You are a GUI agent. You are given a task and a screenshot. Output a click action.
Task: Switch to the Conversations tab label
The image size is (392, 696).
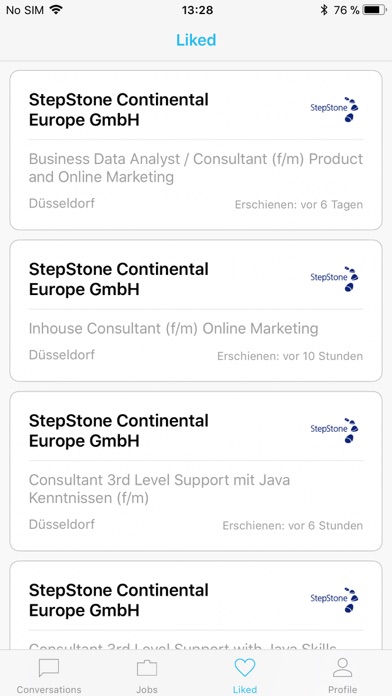coord(49,689)
